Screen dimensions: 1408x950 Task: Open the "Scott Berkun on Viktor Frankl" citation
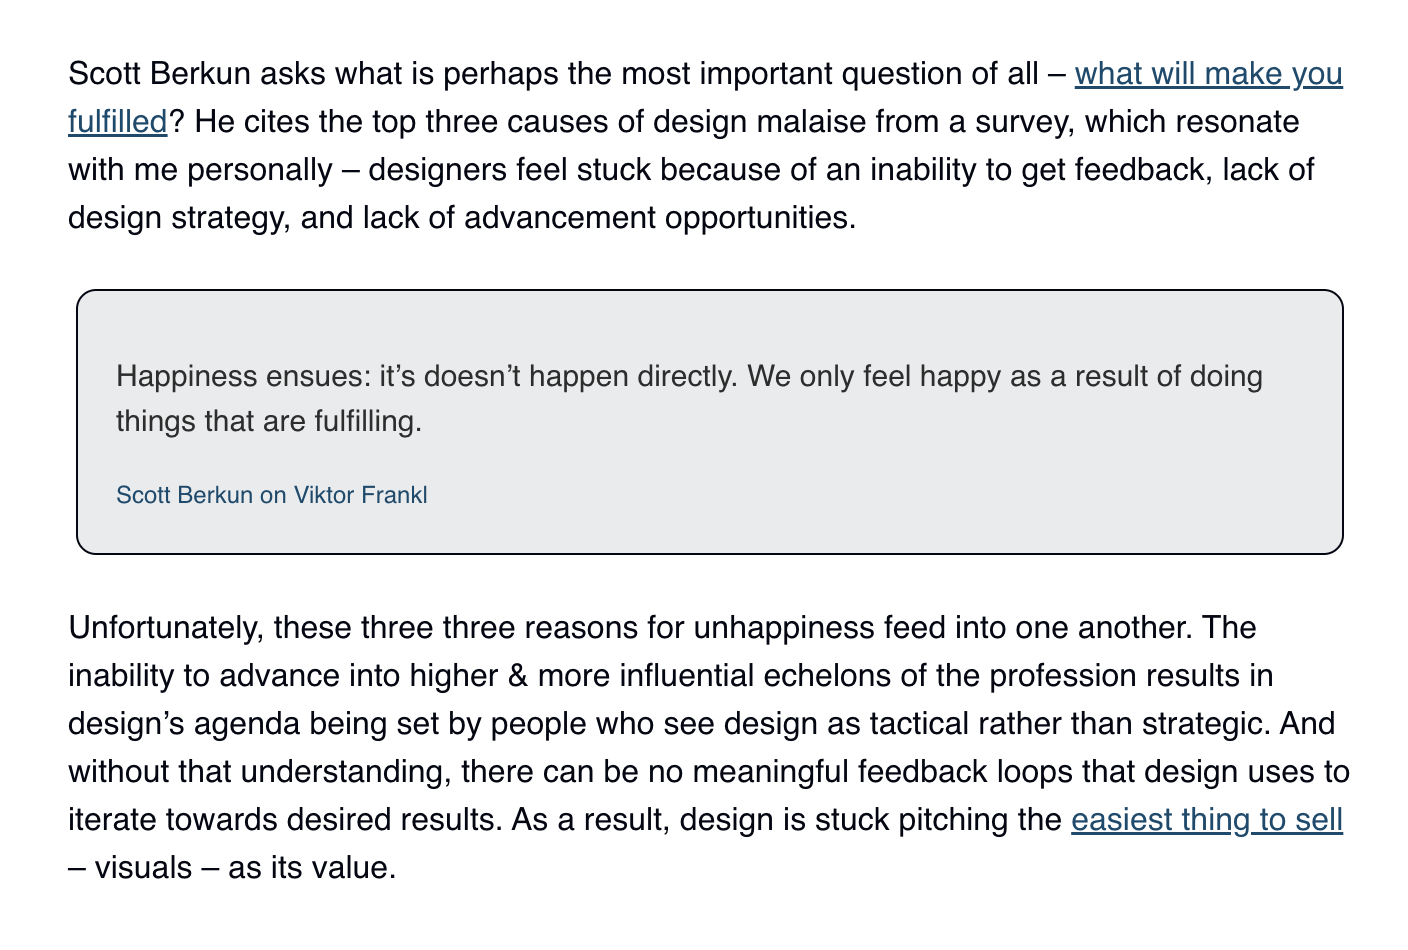click(x=271, y=495)
